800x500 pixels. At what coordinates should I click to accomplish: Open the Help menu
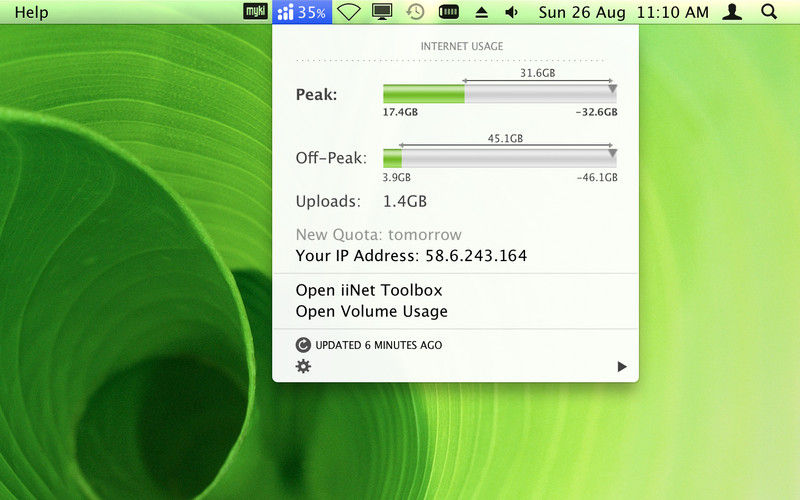pyautogui.click(x=31, y=12)
